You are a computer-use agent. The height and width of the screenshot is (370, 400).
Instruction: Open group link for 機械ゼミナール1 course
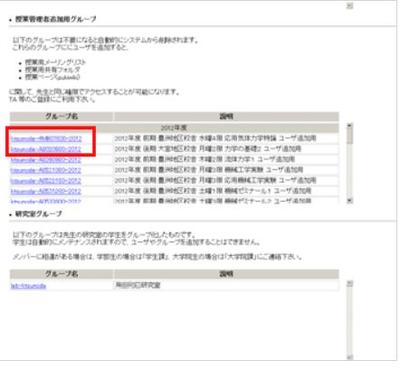(x=46, y=192)
